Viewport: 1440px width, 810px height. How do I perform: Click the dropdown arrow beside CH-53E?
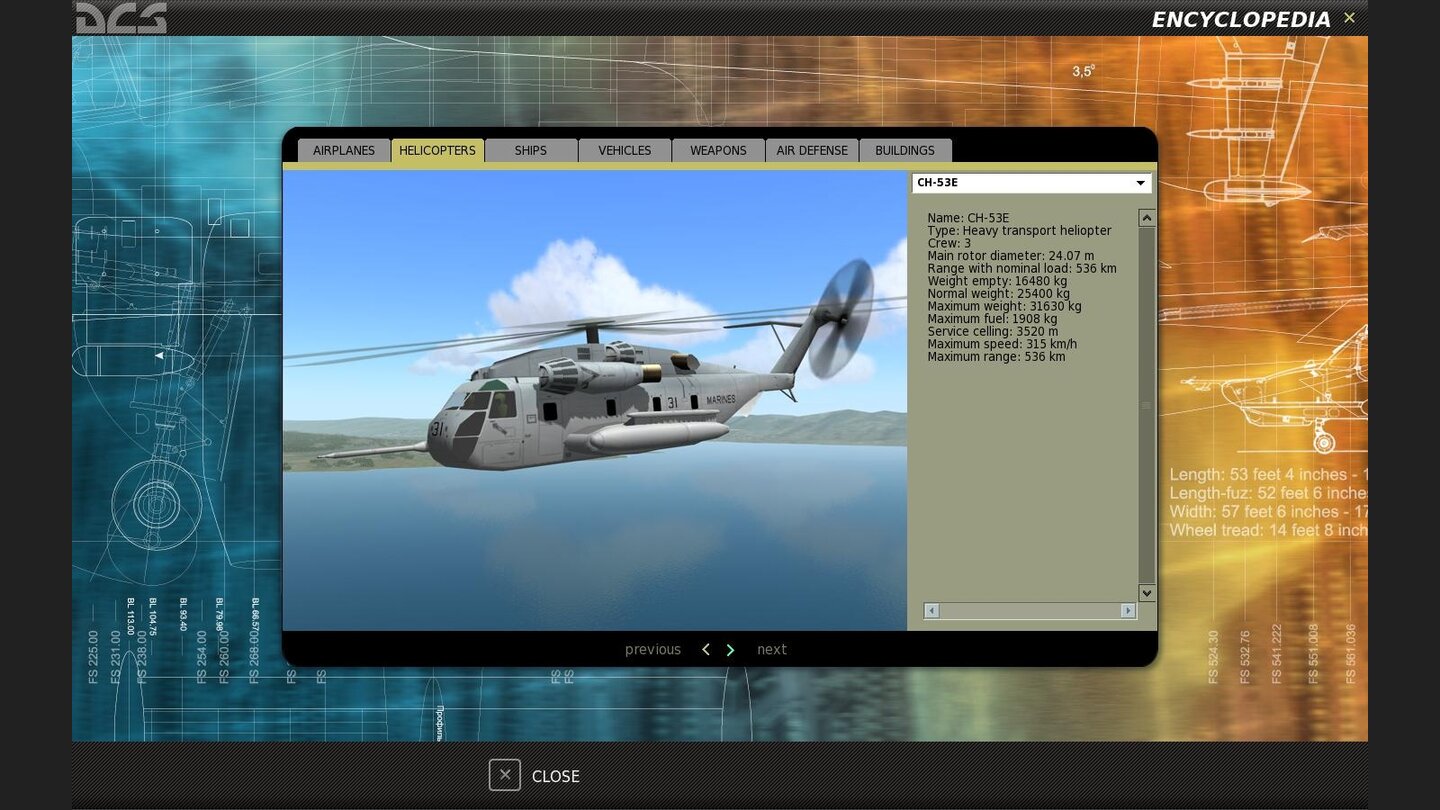(1140, 183)
